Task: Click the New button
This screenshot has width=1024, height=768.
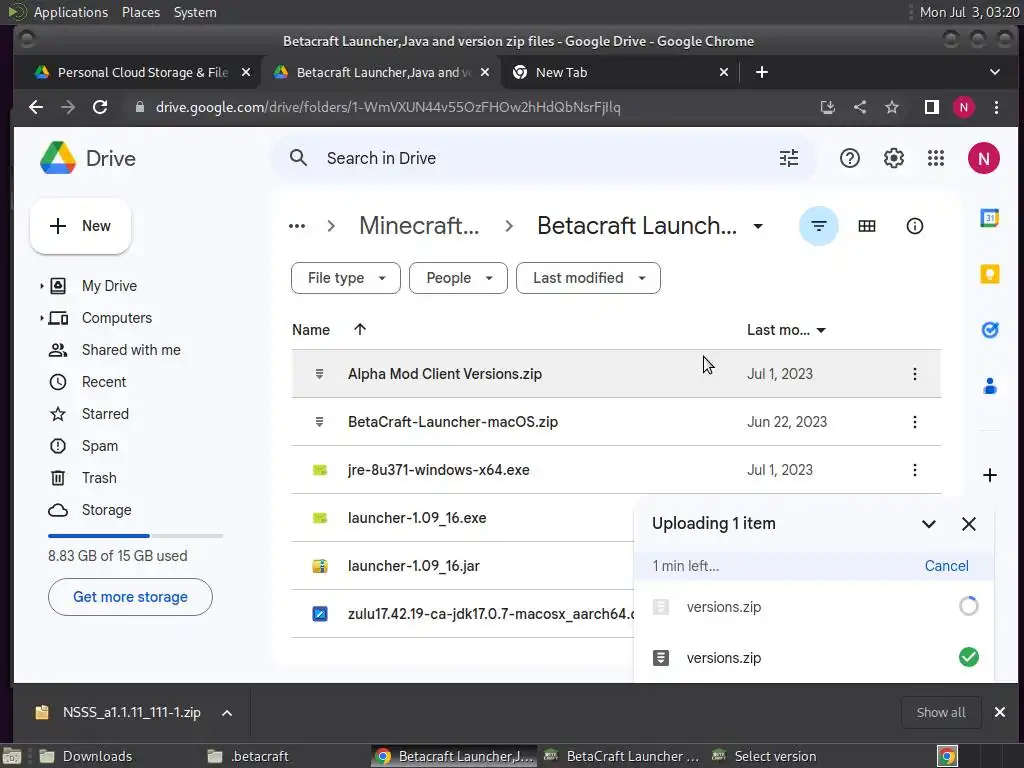Action: pyautogui.click(x=80, y=226)
